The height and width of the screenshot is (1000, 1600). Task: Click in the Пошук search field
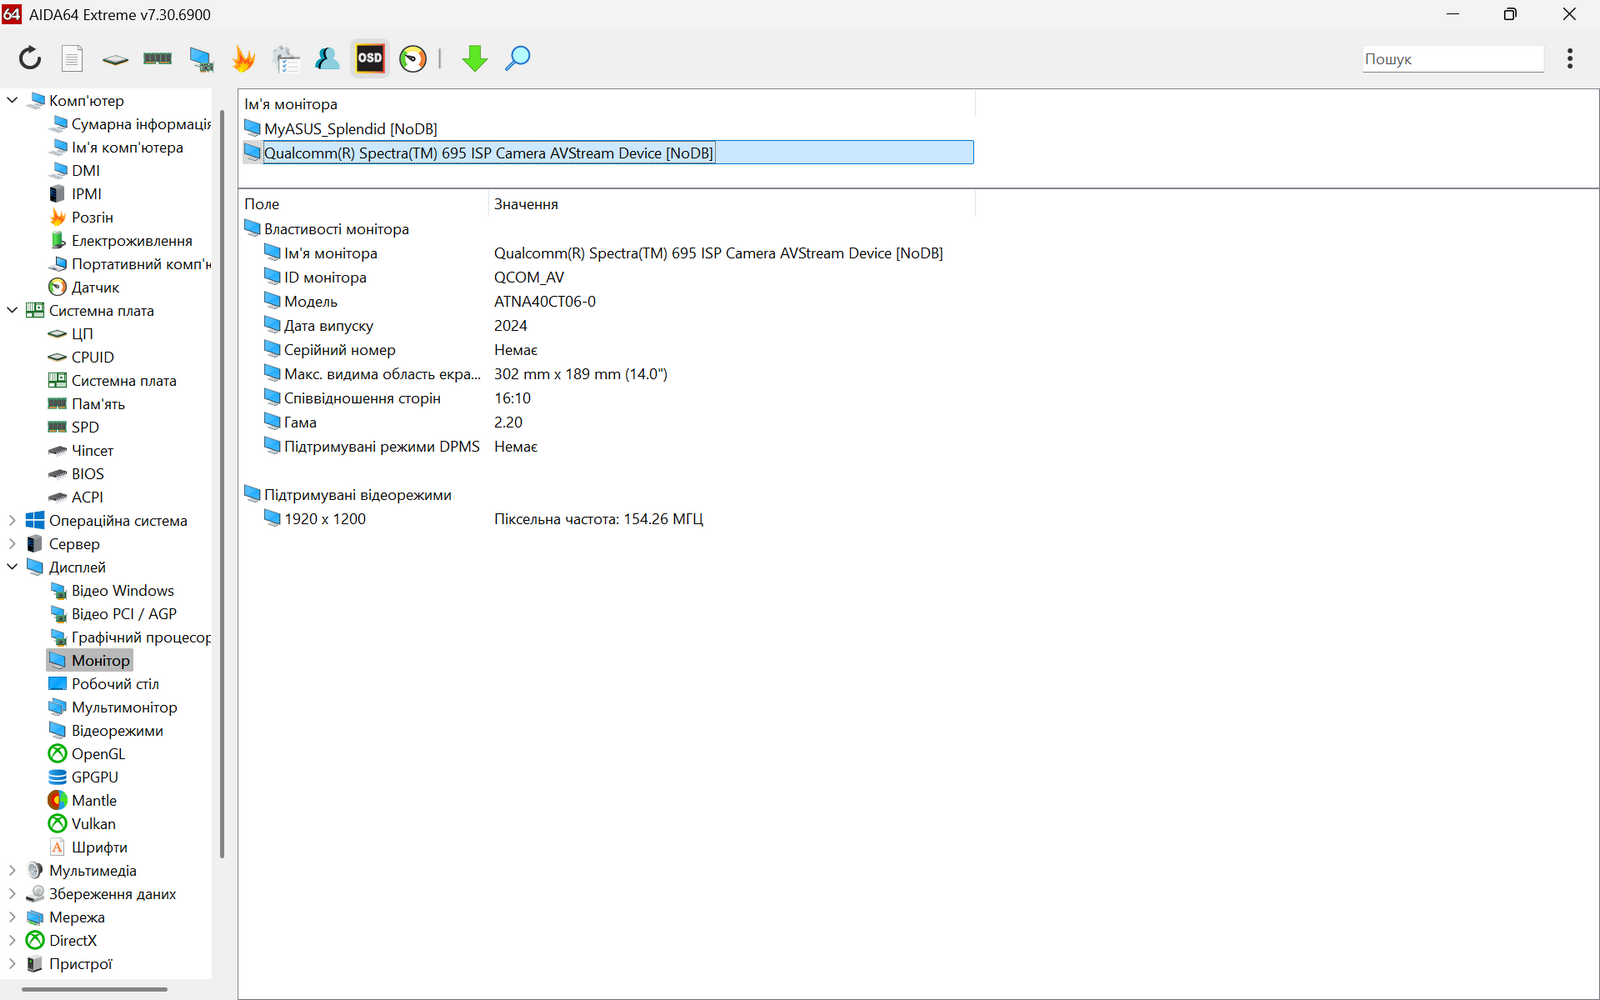1453,59
